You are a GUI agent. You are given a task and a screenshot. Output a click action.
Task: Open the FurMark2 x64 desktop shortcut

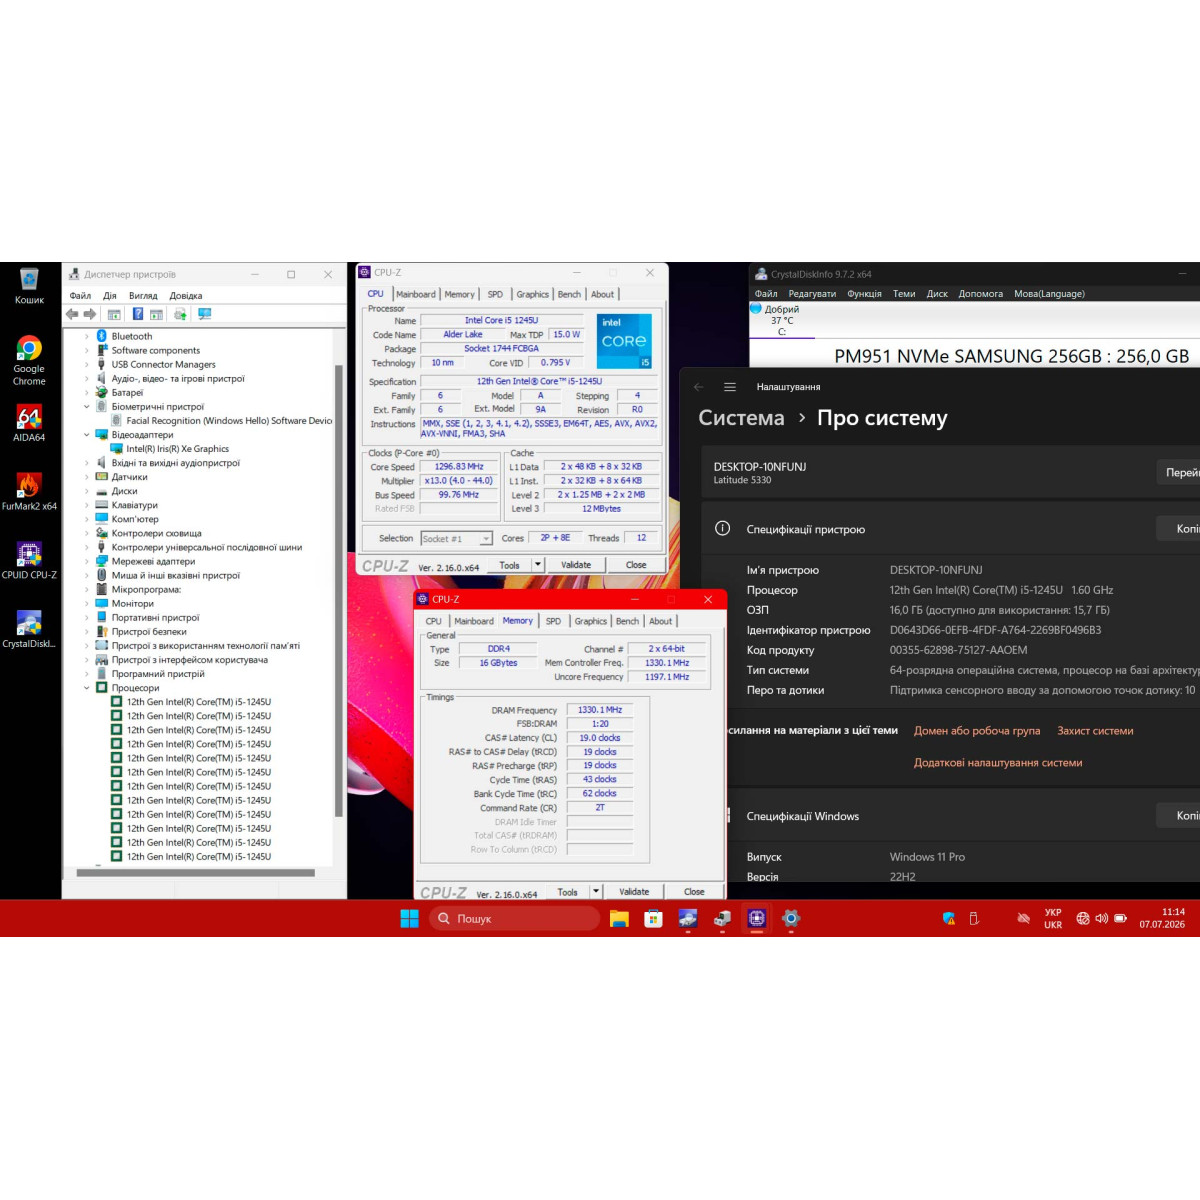point(29,492)
